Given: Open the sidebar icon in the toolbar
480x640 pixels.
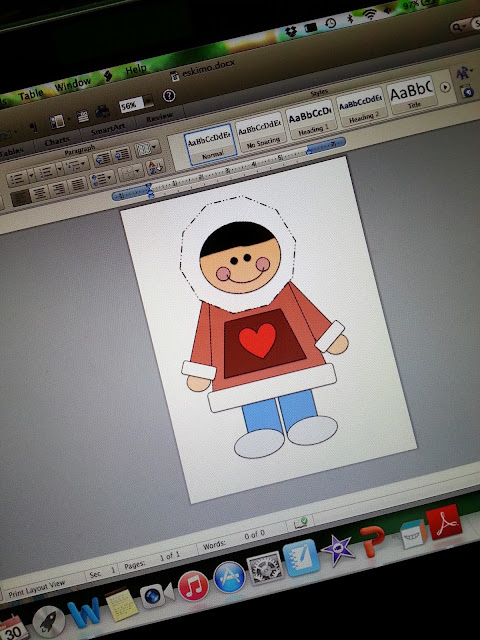Looking at the screenshot, I should point(58,122).
